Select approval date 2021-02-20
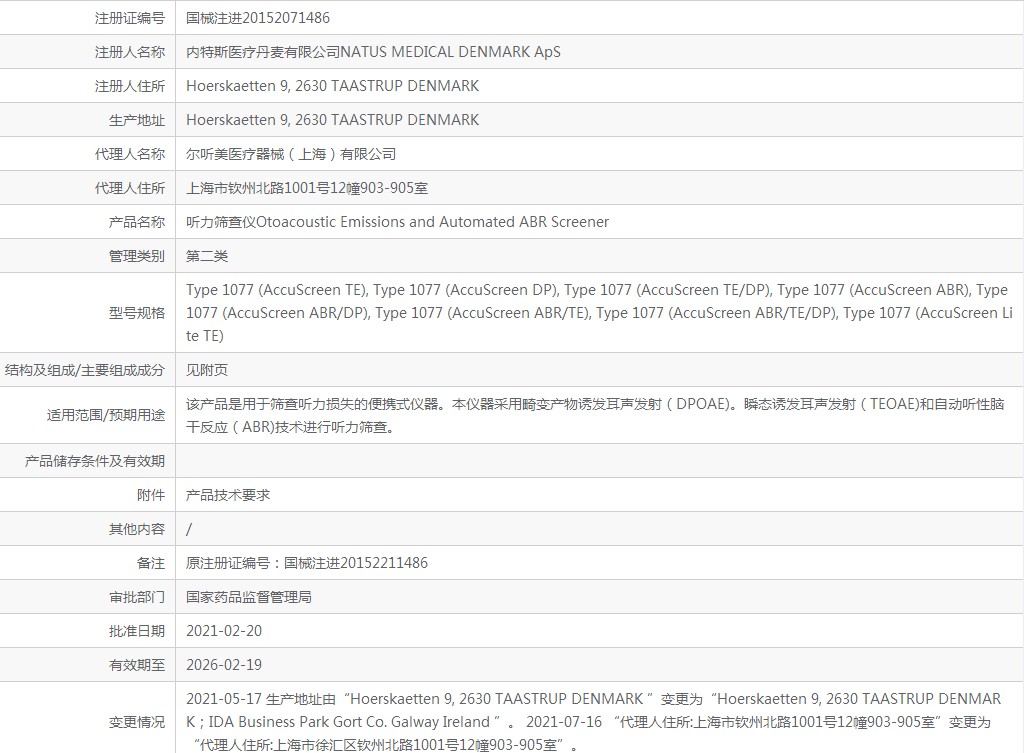Screen dimensions: 1024x753 pyautogui.click(x=224, y=631)
